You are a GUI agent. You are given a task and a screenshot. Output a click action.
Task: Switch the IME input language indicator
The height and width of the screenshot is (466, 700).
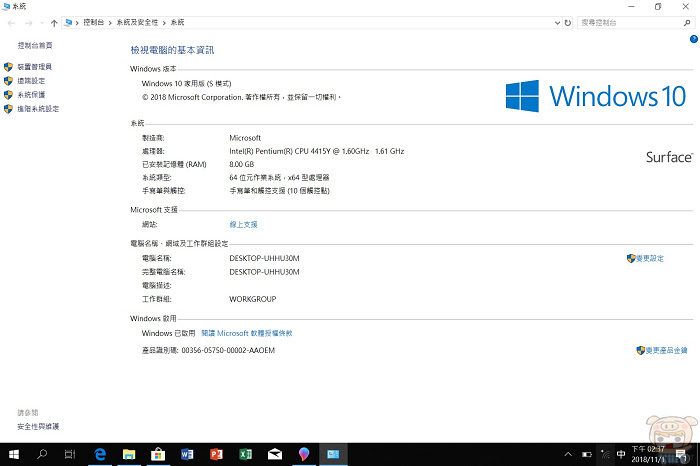coord(621,454)
